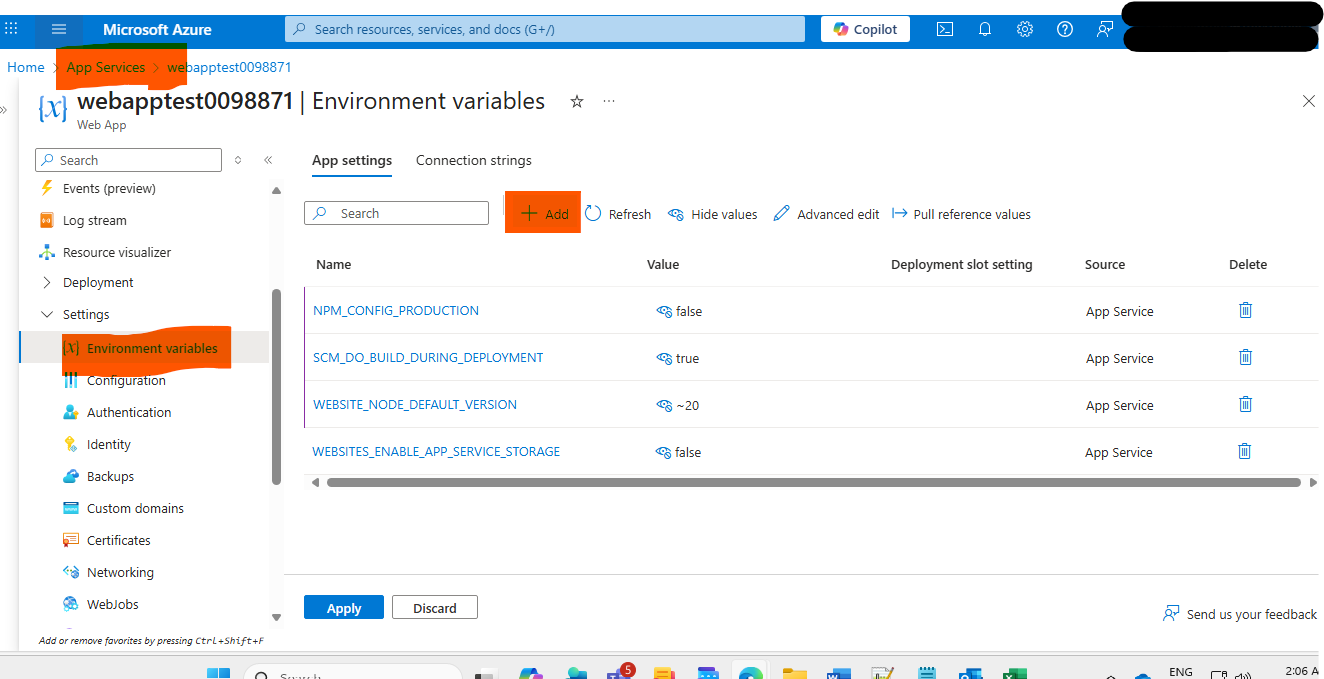
Task: Open Custom domains in the sidebar
Action: pyautogui.click(x=135, y=508)
